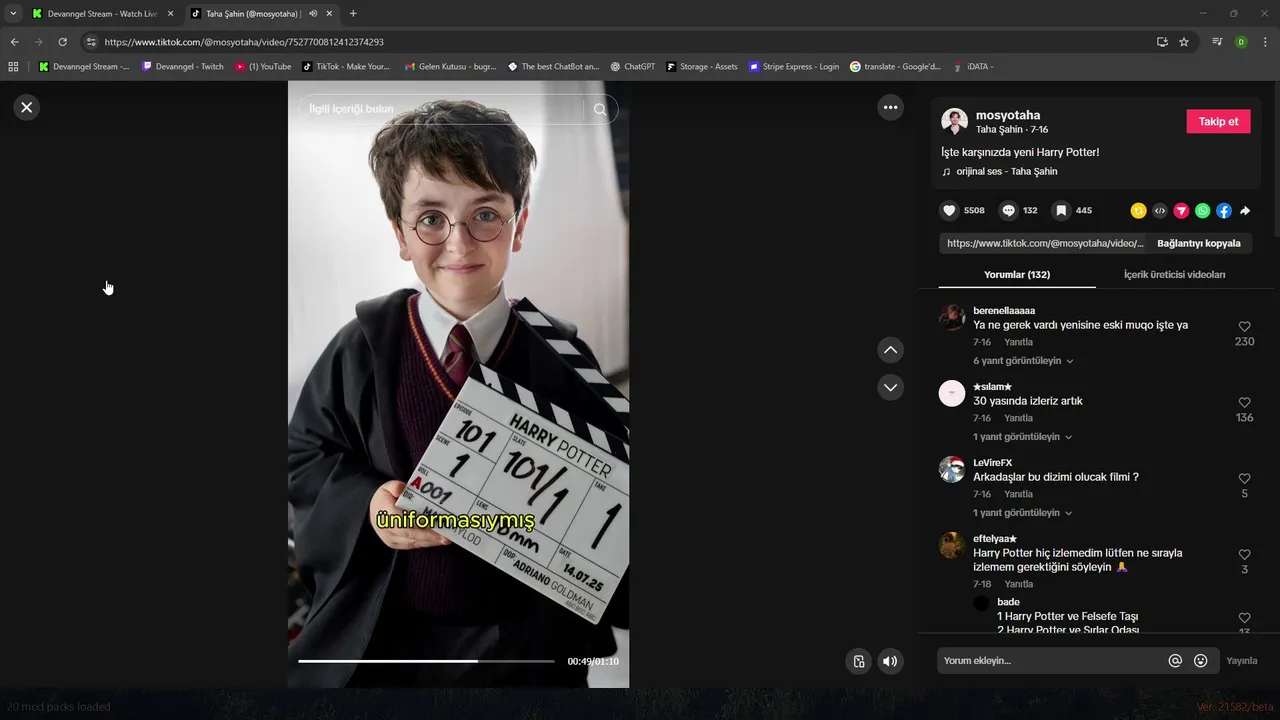Like the video with heart icon
Screen dimensions: 1280x720
pyautogui.click(x=949, y=210)
